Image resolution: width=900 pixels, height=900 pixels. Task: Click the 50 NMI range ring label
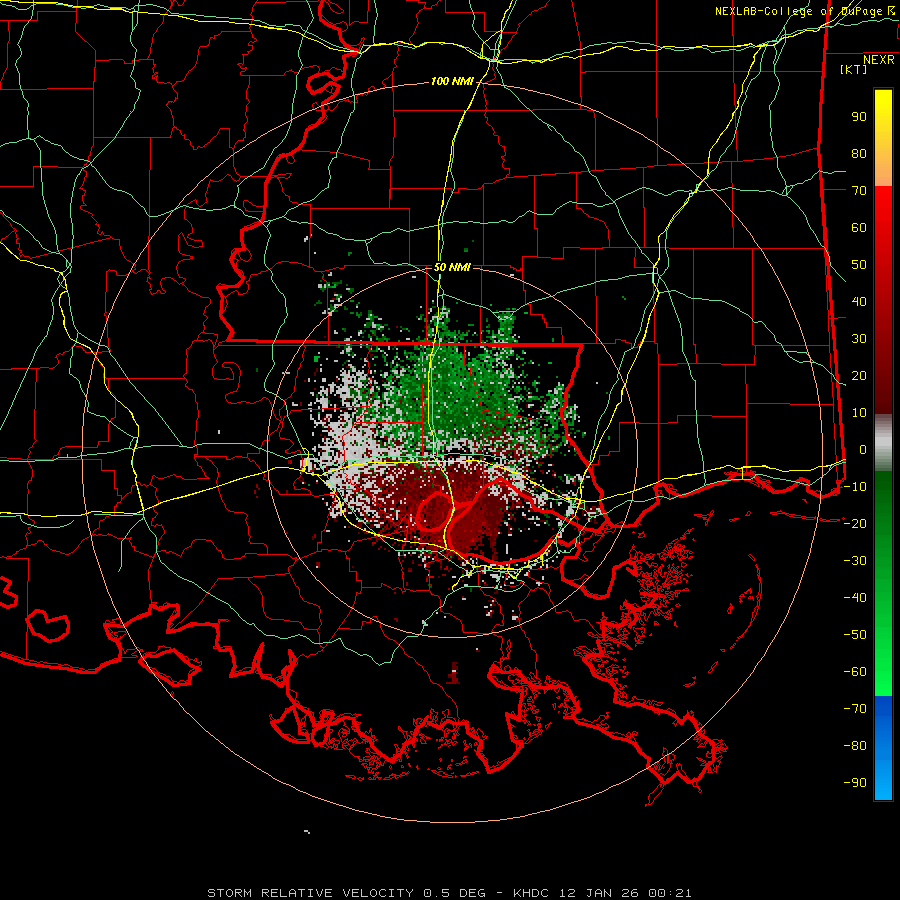[x=452, y=267]
